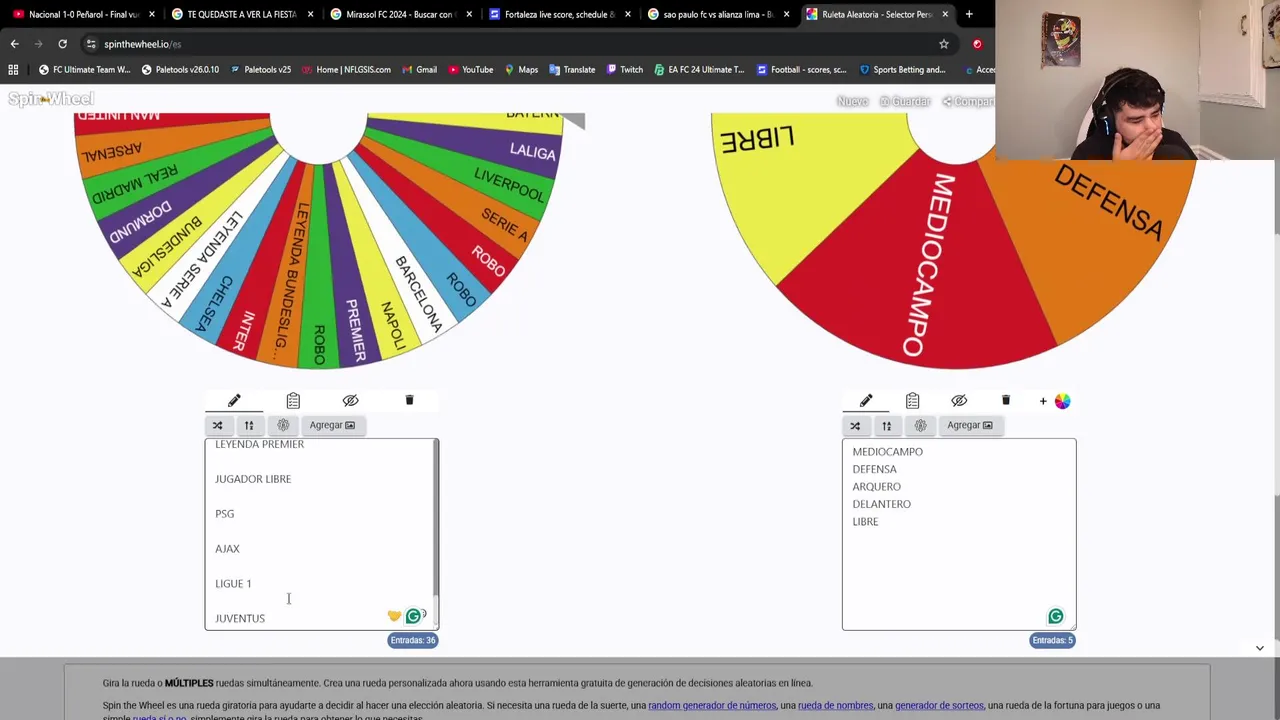Bookmark this page with star icon
The width and height of the screenshot is (1280, 720).
coord(943,44)
